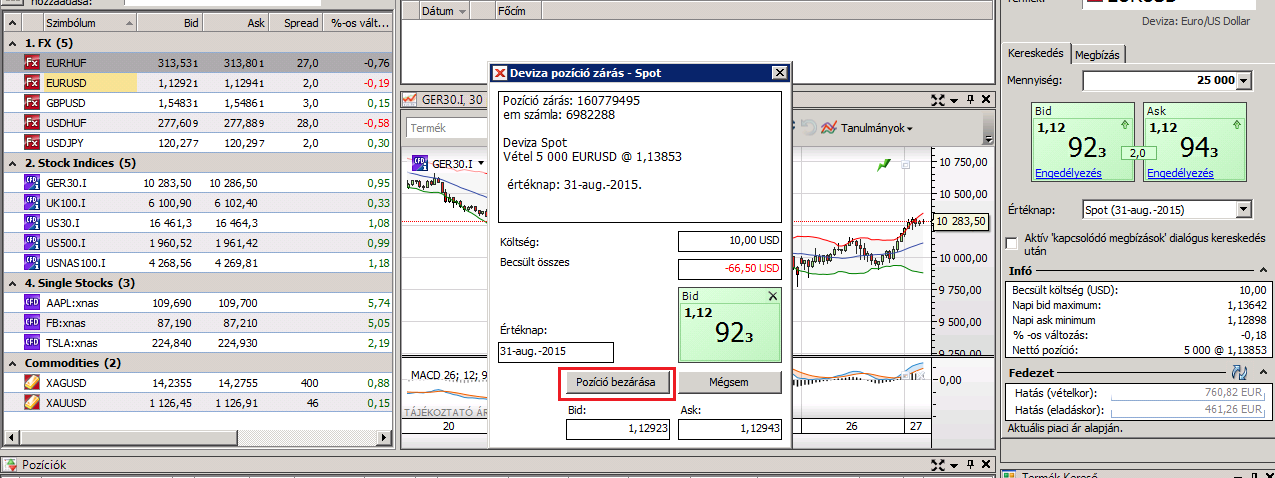Click the Engedélyezés link under the Ask tile
The width and height of the screenshot is (1275, 478).
[1180, 173]
